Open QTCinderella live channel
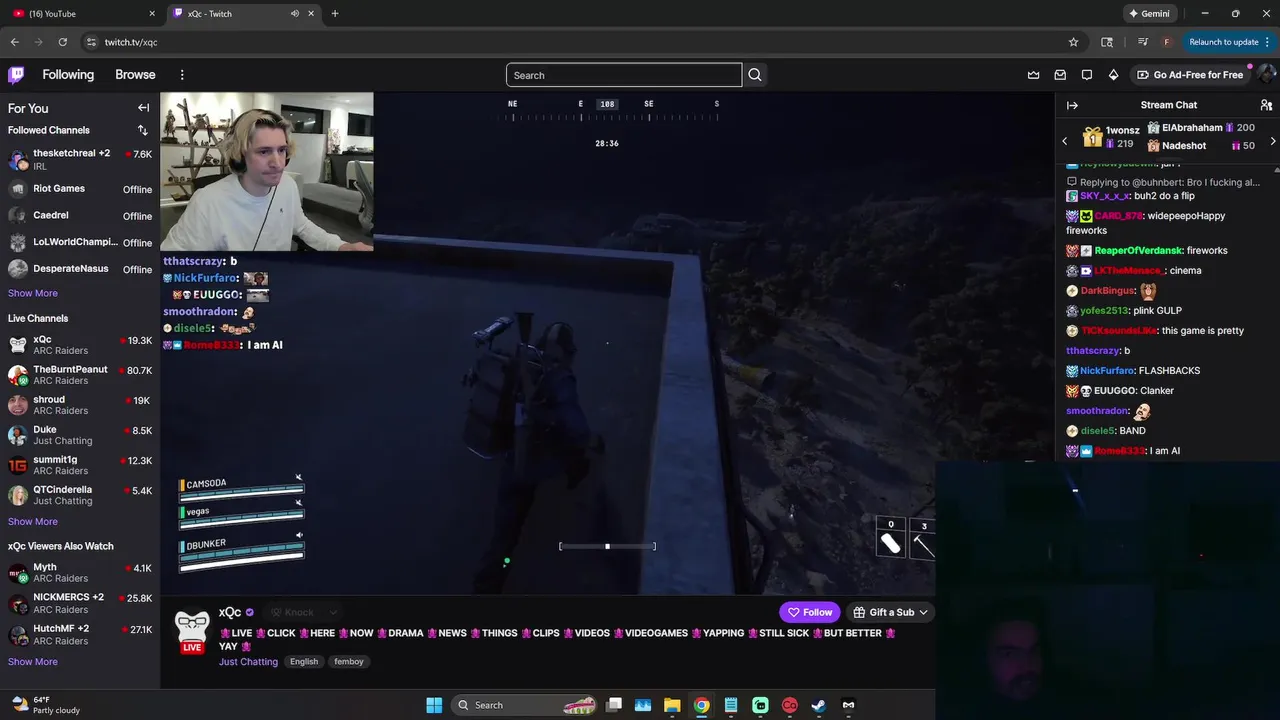1280x720 pixels. pos(80,495)
